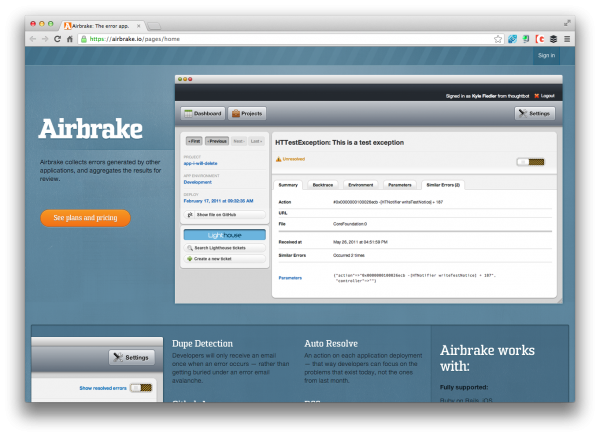Open the browser home icon
Screen dimensions: 600x437
click(x=70, y=39)
